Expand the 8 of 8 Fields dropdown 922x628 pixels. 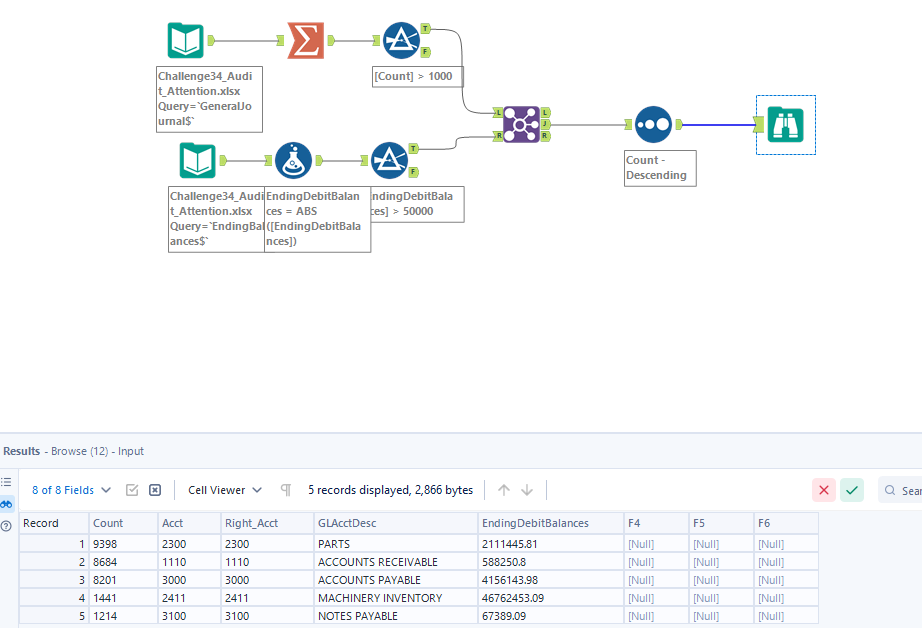(71, 490)
